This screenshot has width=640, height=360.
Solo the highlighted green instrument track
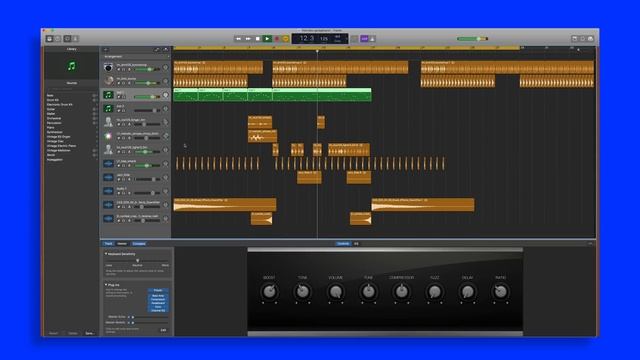[x=124, y=97]
